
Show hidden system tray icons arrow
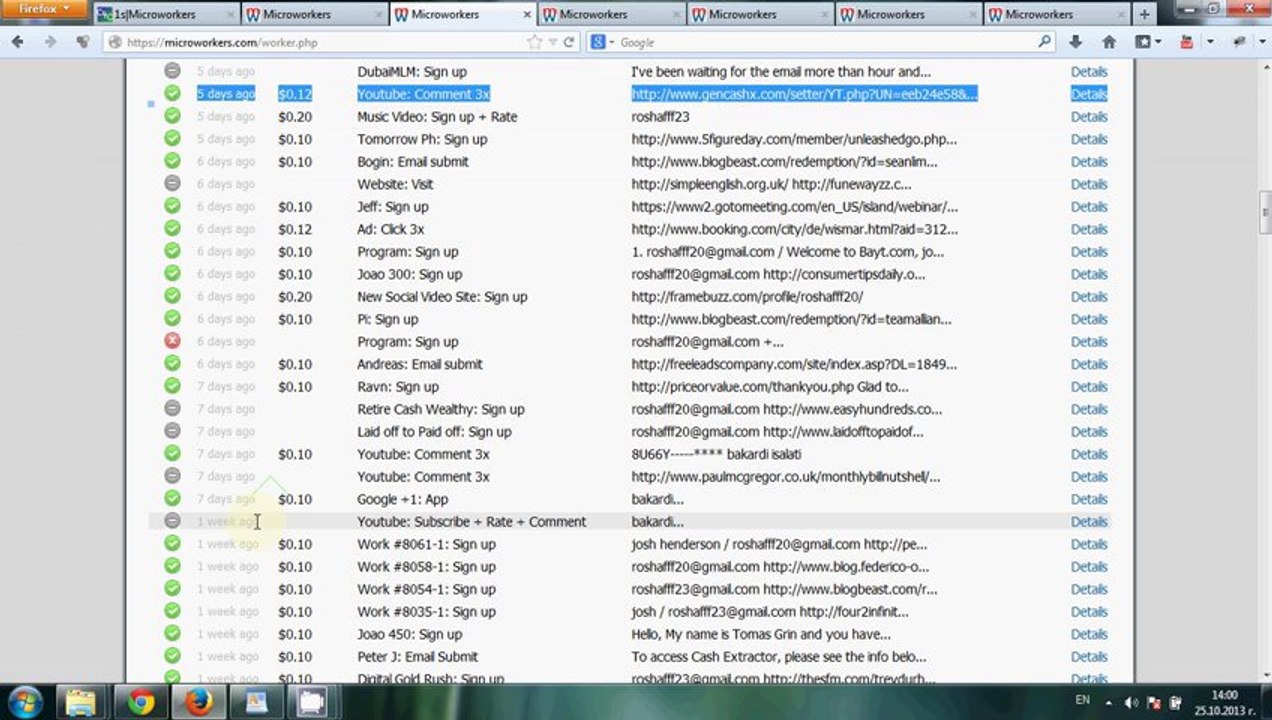[x=1108, y=702]
